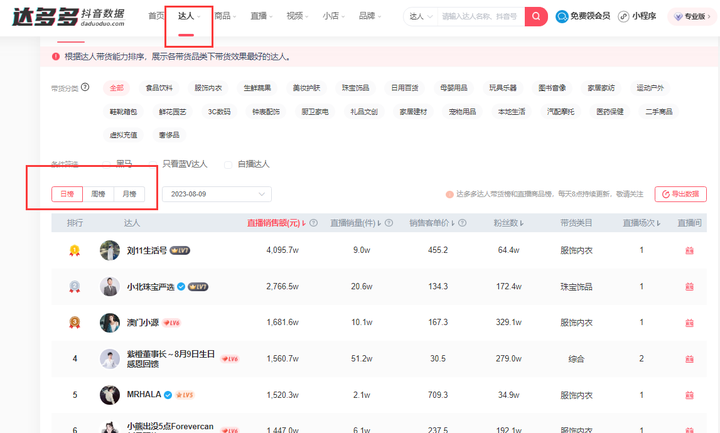The image size is (720, 433).
Task: Expand the 小店 navigation menu
Action: pyautogui.click(x=333, y=16)
